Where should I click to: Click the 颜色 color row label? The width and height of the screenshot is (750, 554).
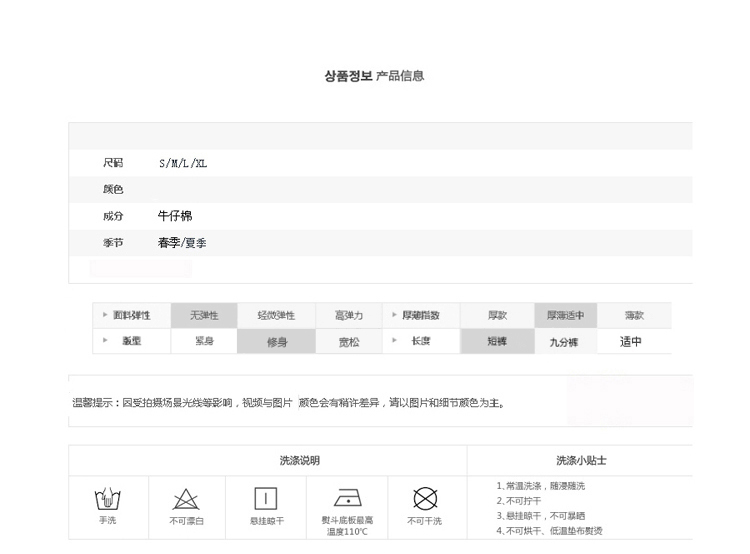point(112,189)
